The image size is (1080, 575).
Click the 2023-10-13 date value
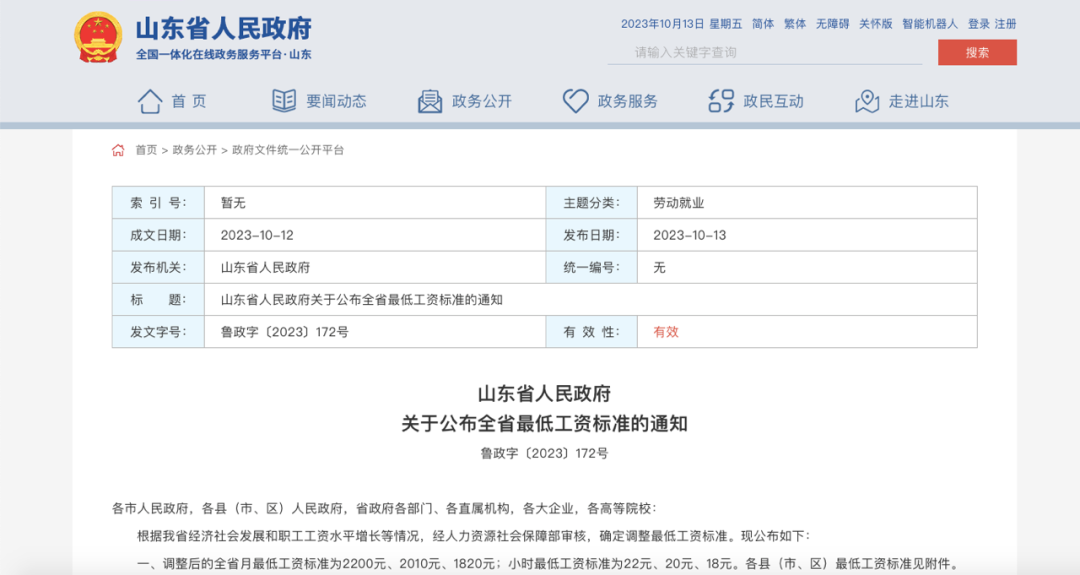pos(689,236)
